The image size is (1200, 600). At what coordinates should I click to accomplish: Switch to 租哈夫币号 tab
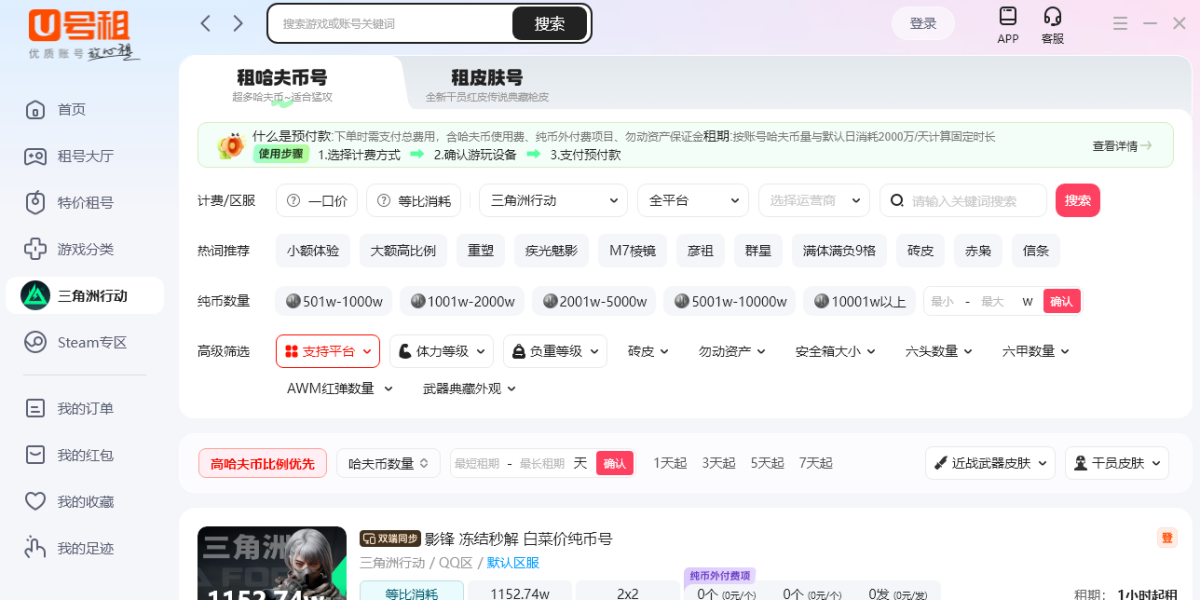(282, 83)
